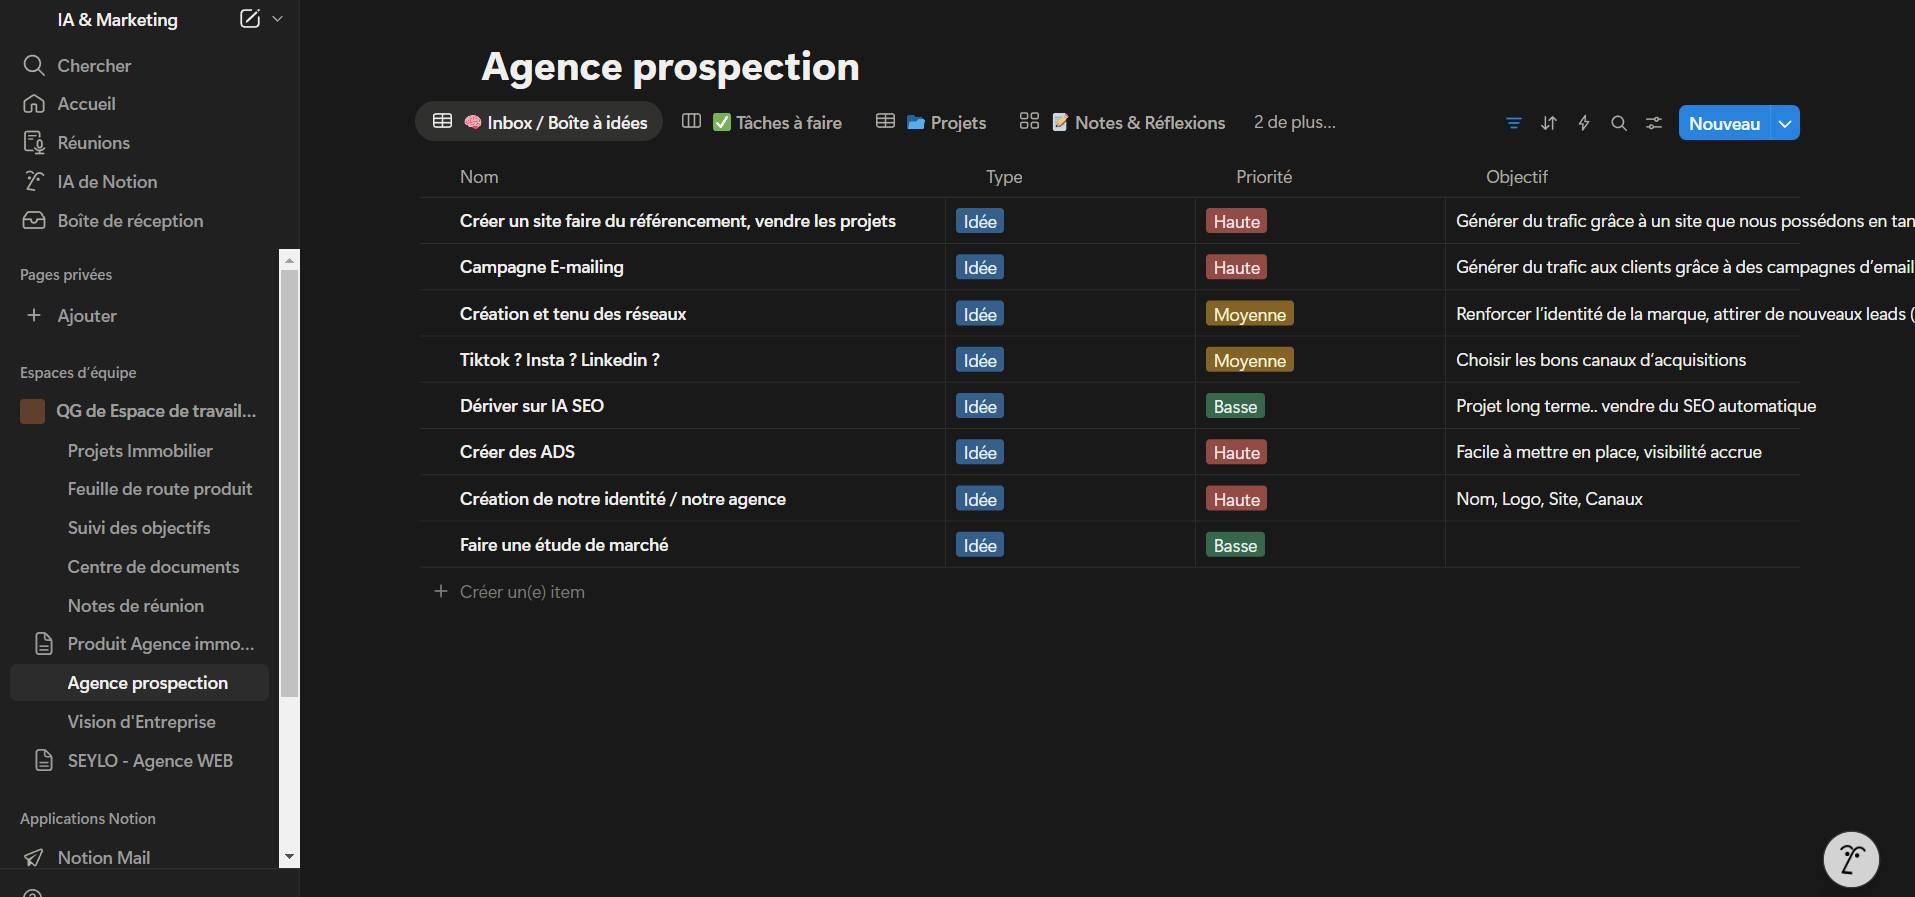Image resolution: width=1915 pixels, height=897 pixels.
Task: Open Création et tenu des réseaux item
Action: (x=573, y=314)
